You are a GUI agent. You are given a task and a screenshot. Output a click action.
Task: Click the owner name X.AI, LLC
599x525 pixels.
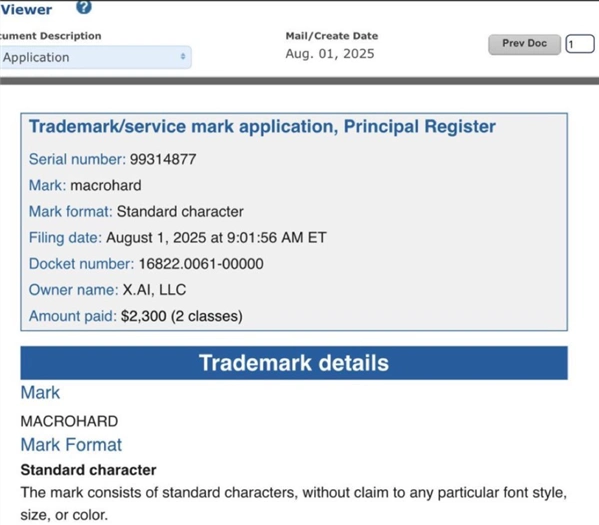tap(154, 290)
